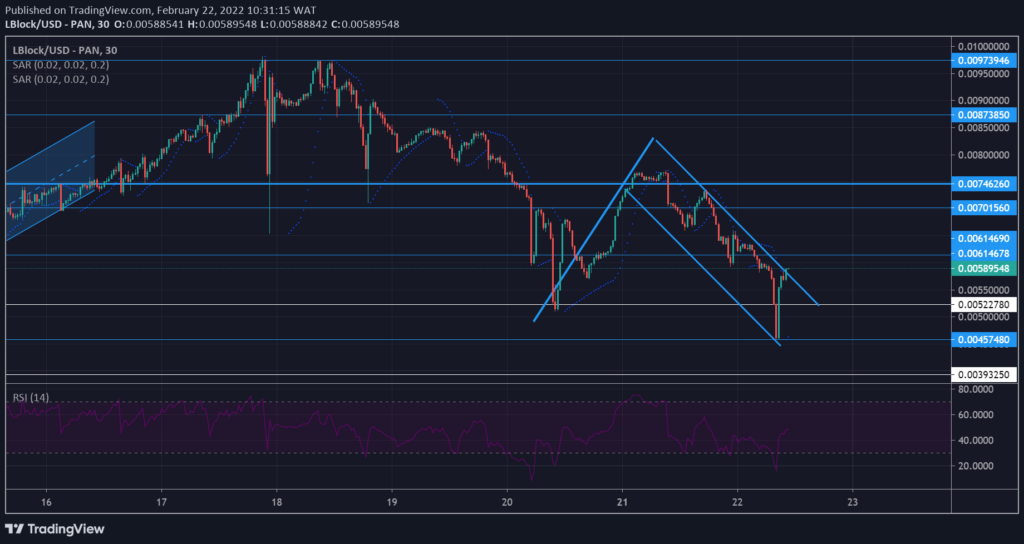Viewport: 1024px width, 544px height.
Task: Click the date label 20 on time axis
Action: tap(507, 502)
